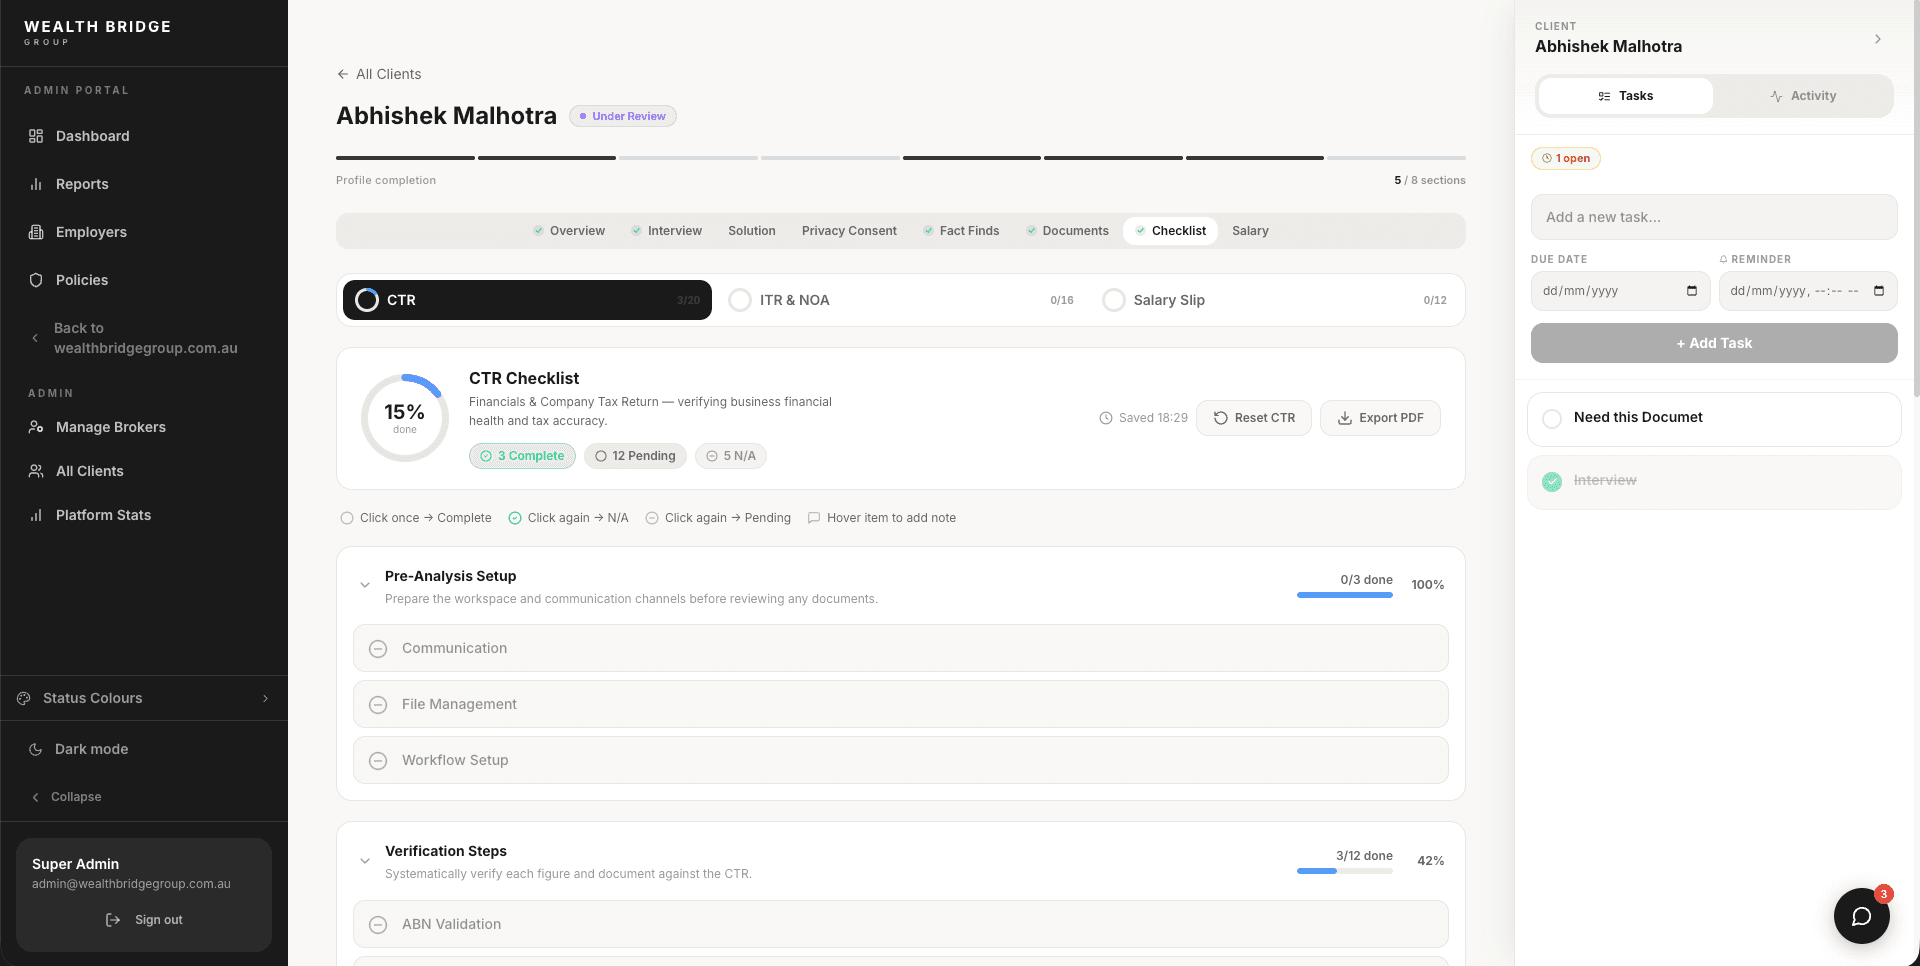This screenshot has height=966, width=1920.
Task: Click the Due Date input field
Action: coord(1621,291)
